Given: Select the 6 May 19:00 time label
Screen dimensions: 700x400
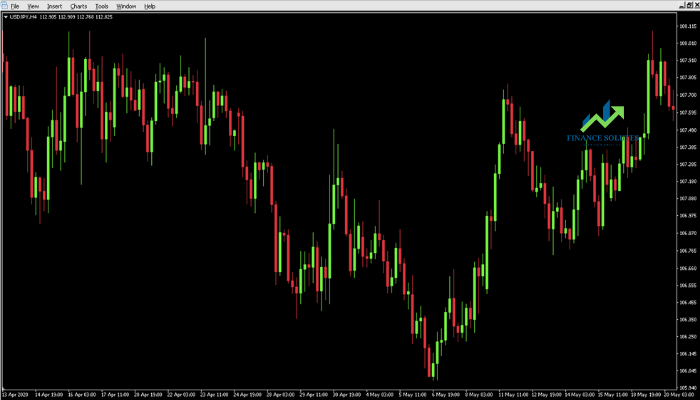Looking at the screenshot, I should pyautogui.click(x=443, y=395).
